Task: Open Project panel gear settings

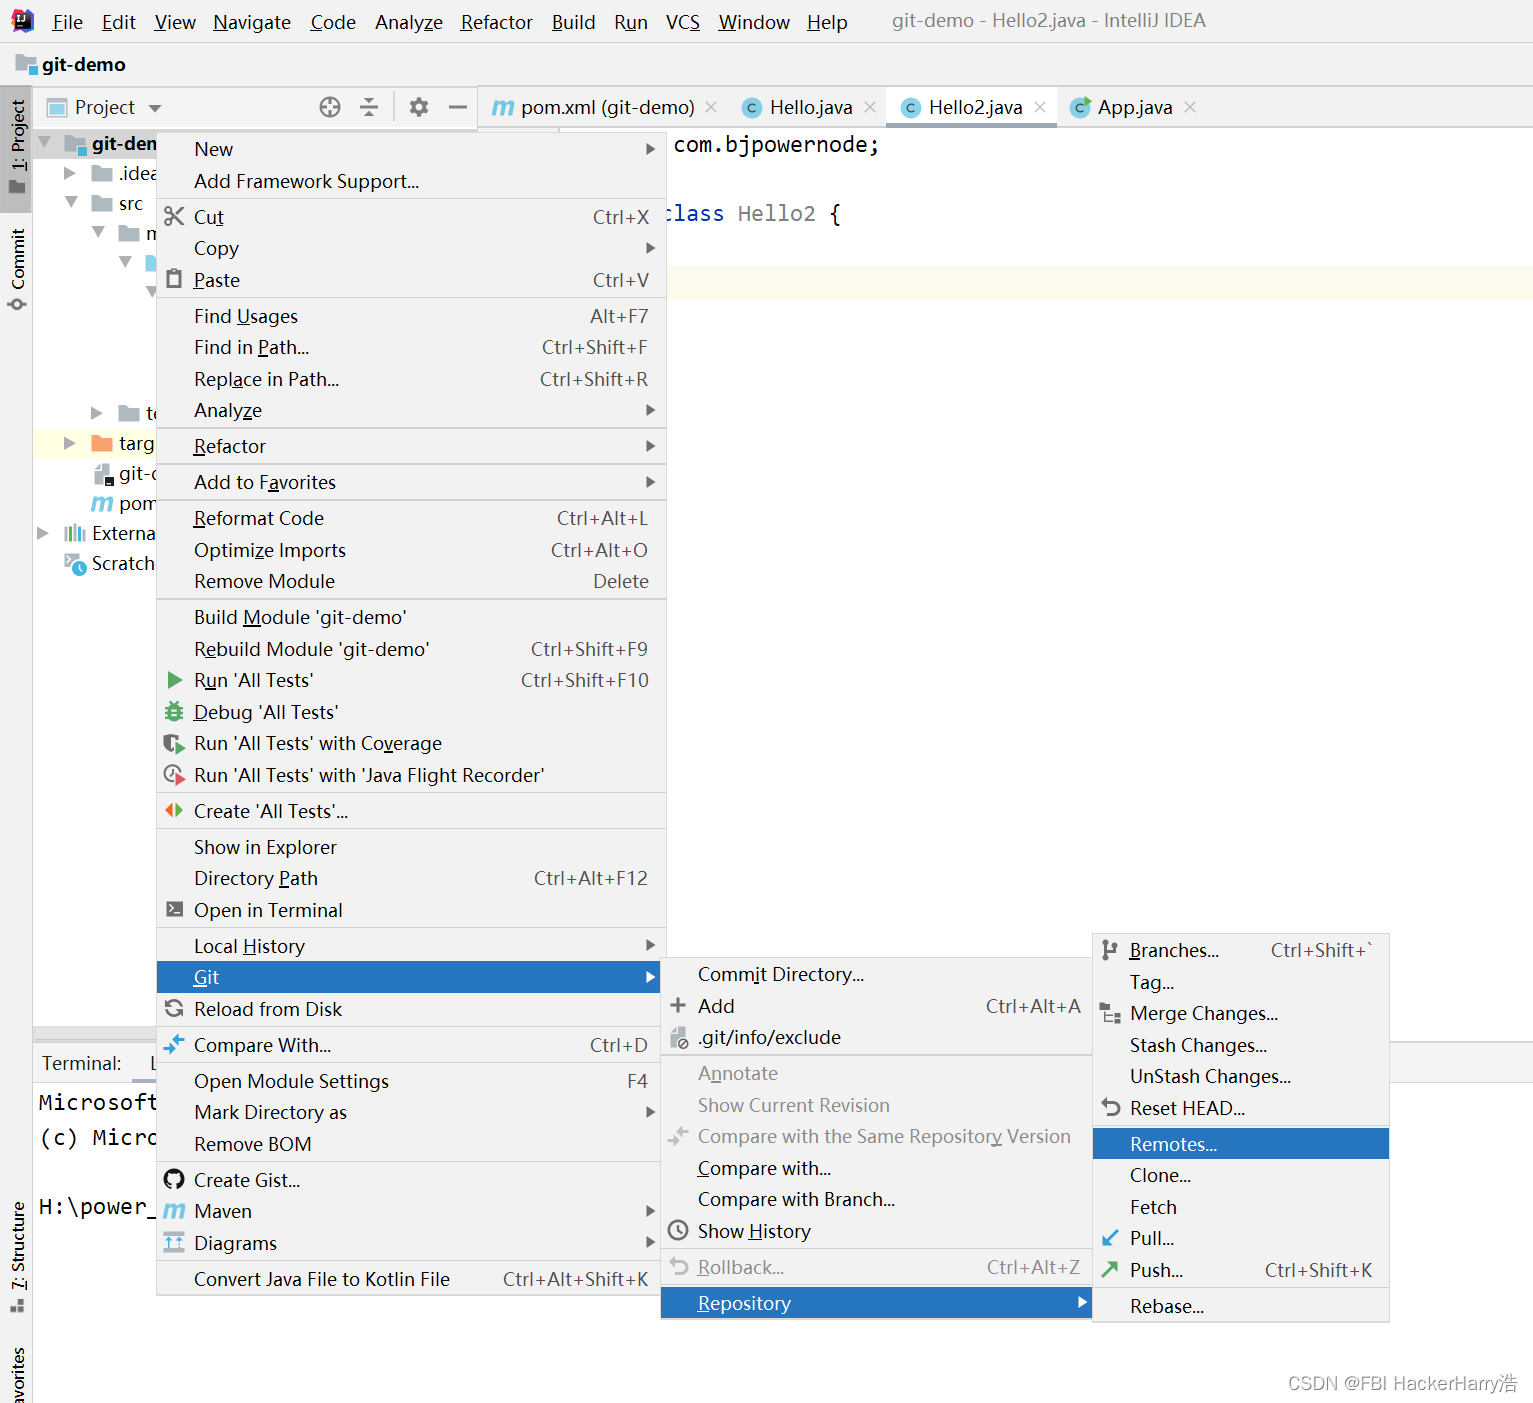Action: tap(419, 107)
